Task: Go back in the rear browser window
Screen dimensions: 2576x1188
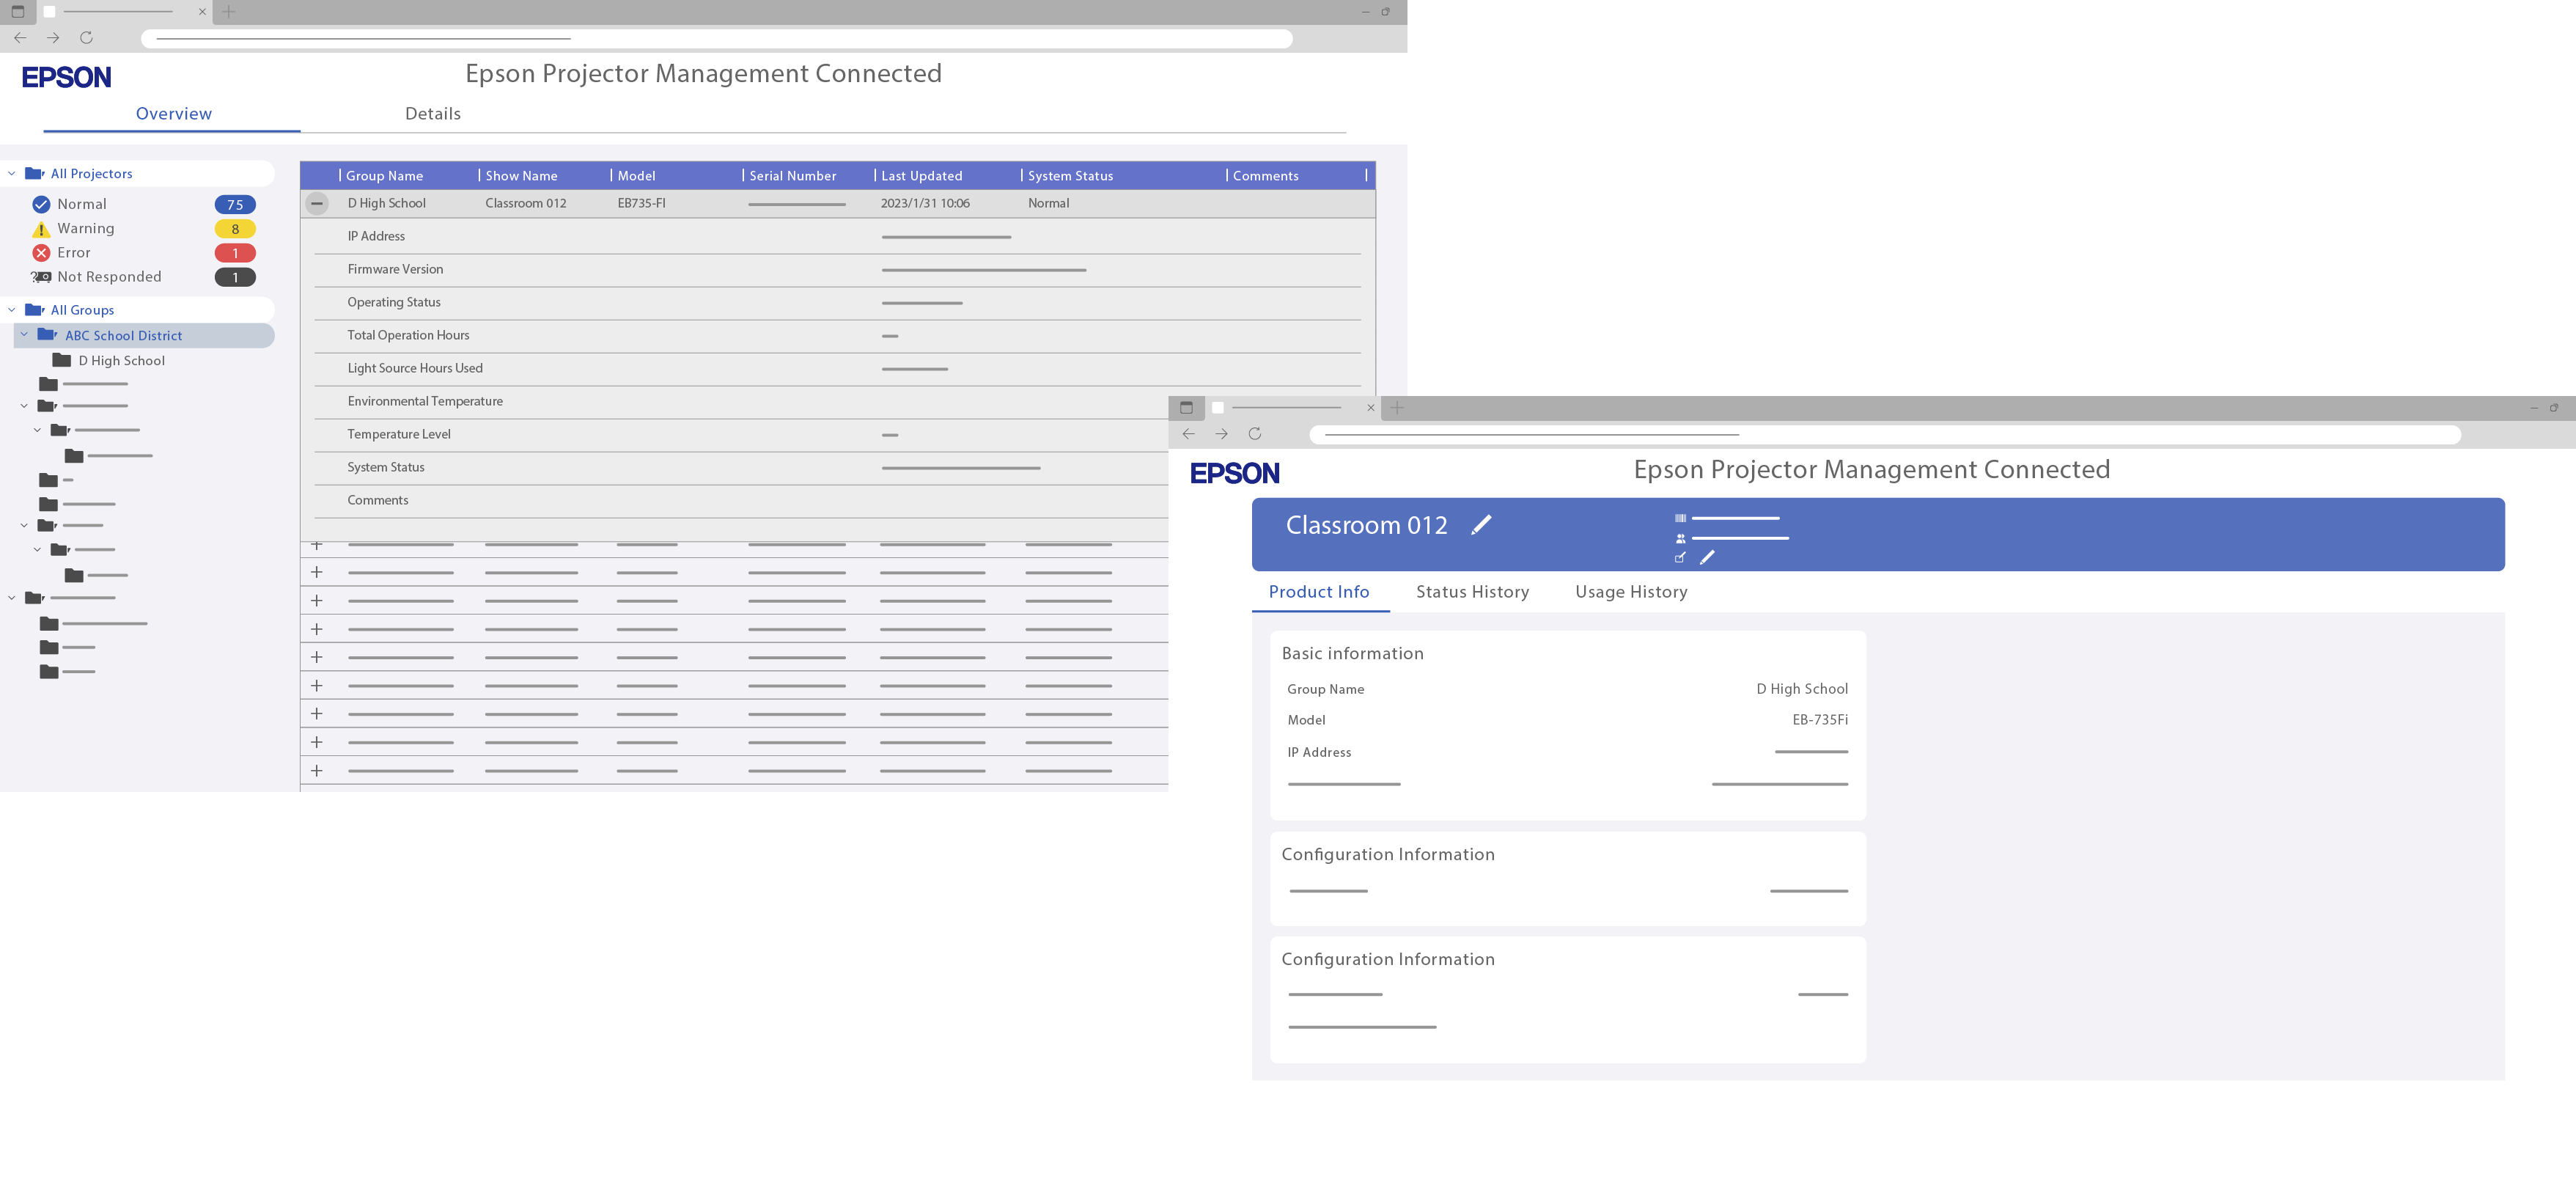Action: (20, 38)
